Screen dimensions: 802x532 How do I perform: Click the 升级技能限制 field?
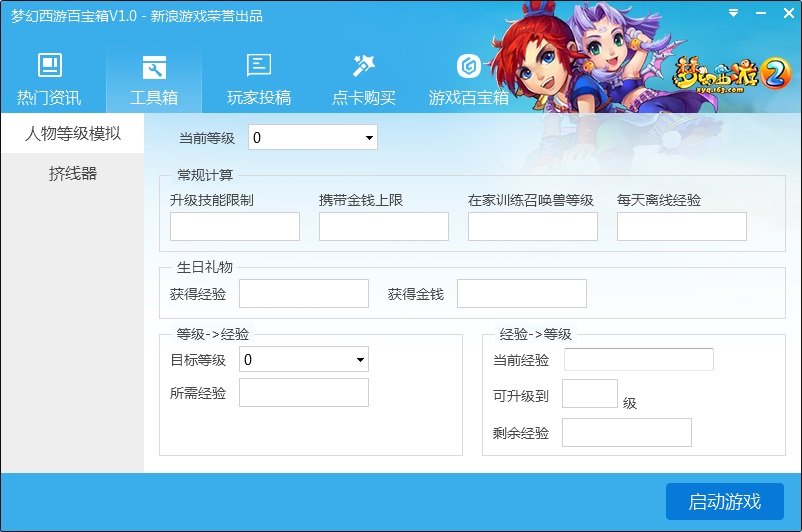pos(235,227)
